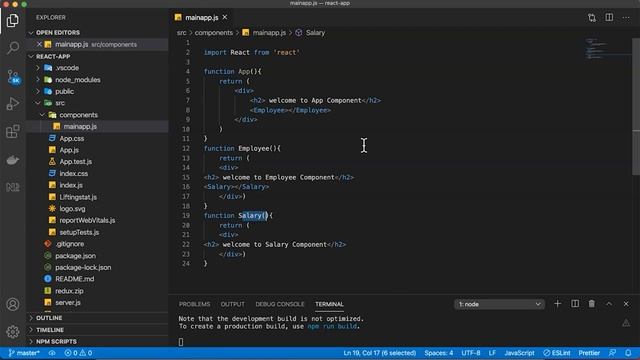Screen dimensions: 640x360
Task: Open the editor More Actions menu
Action: coord(626,18)
